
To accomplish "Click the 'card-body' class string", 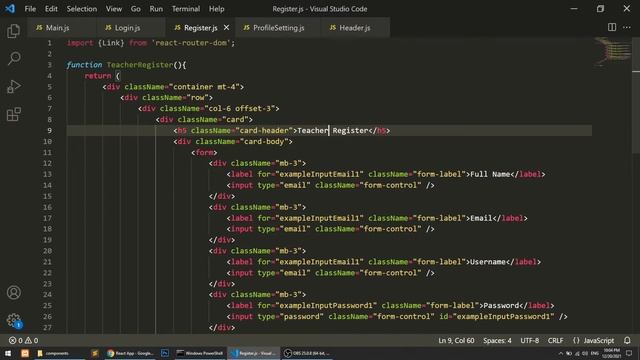I will pyautogui.click(x=264, y=142).
